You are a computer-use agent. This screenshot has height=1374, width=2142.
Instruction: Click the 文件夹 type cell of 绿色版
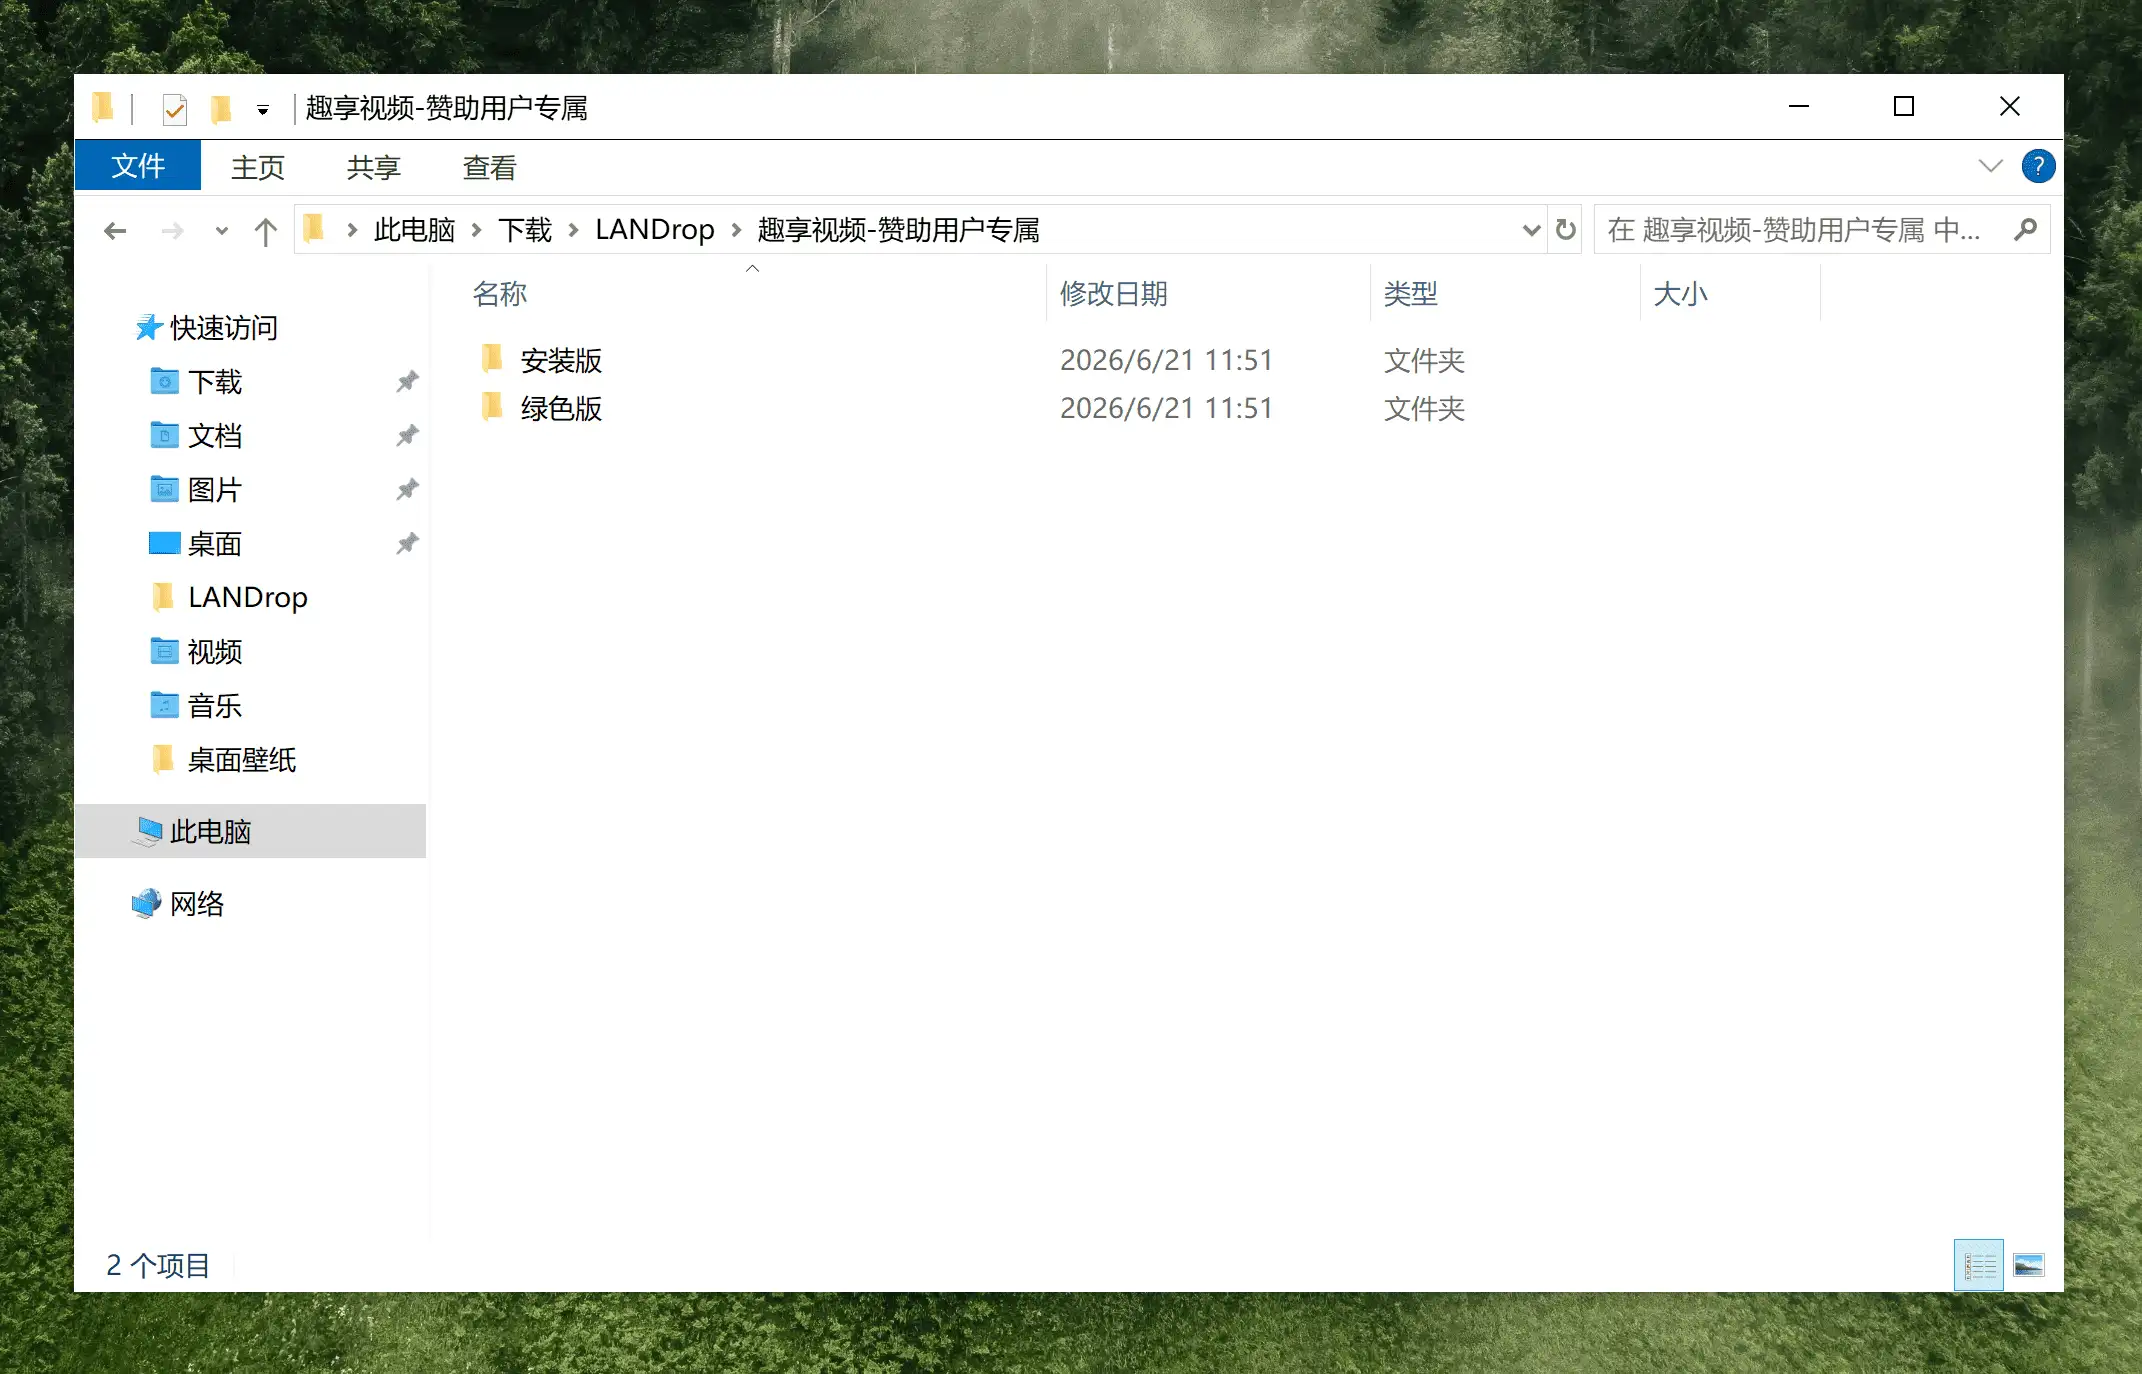pyautogui.click(x=1424, y=408)
